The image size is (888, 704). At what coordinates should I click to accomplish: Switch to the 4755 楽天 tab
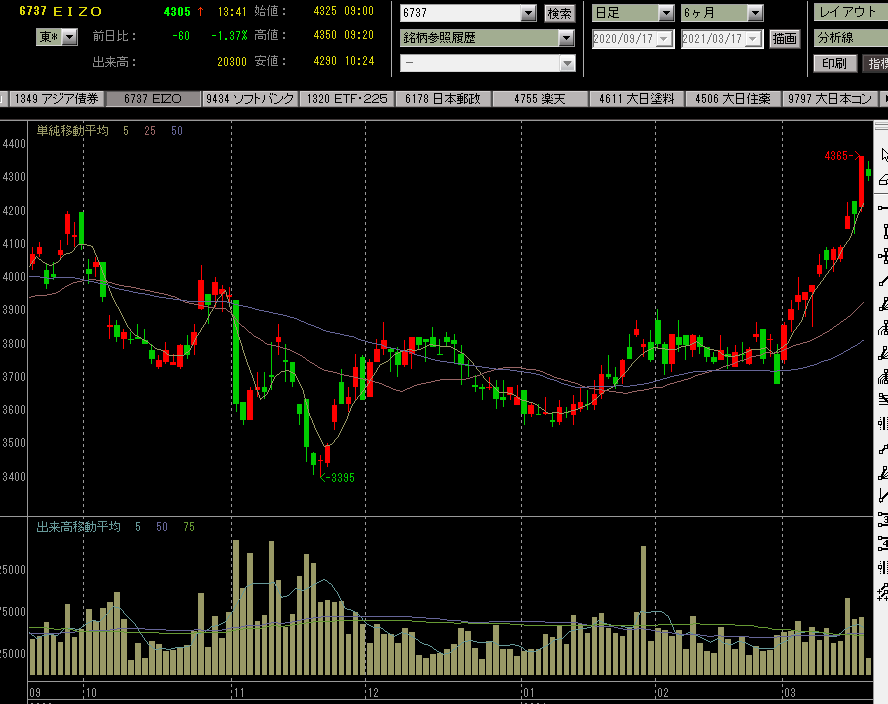540,100
